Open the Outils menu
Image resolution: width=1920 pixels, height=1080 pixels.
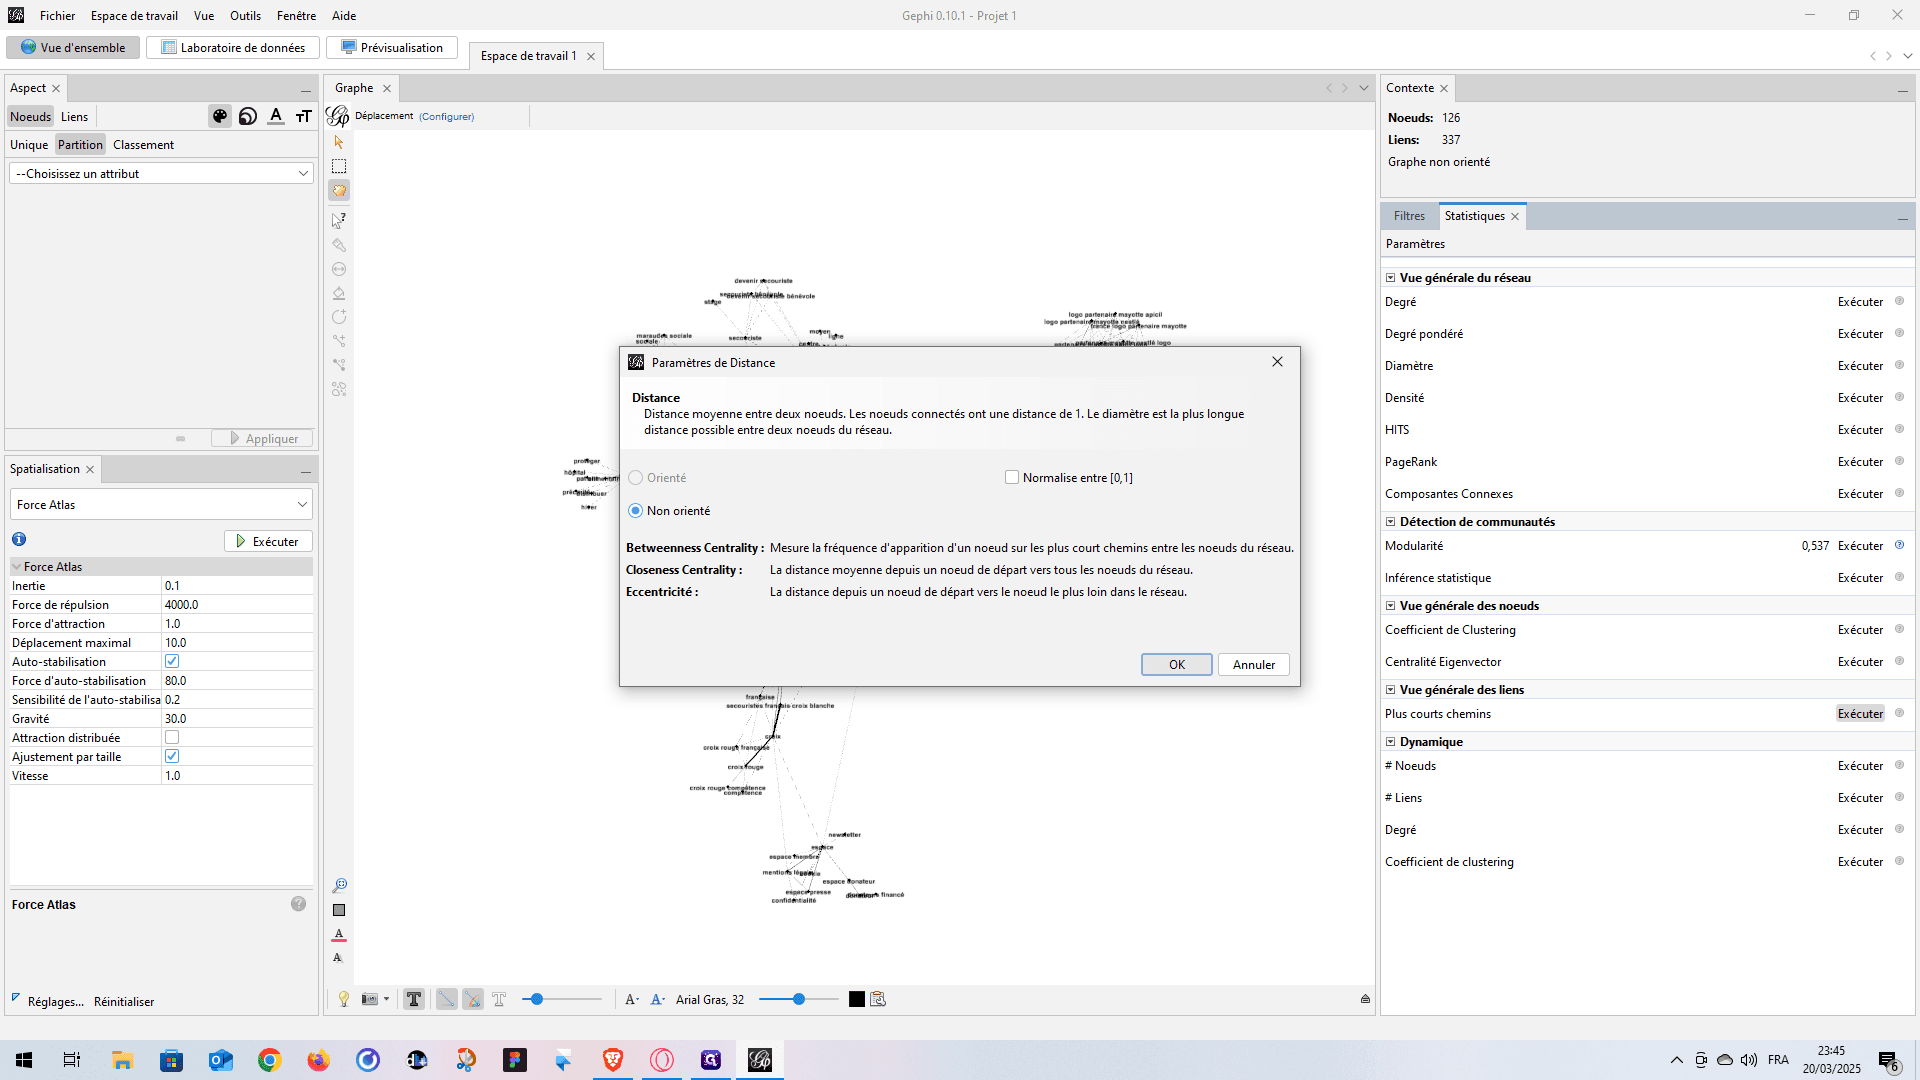click(245, 16)
